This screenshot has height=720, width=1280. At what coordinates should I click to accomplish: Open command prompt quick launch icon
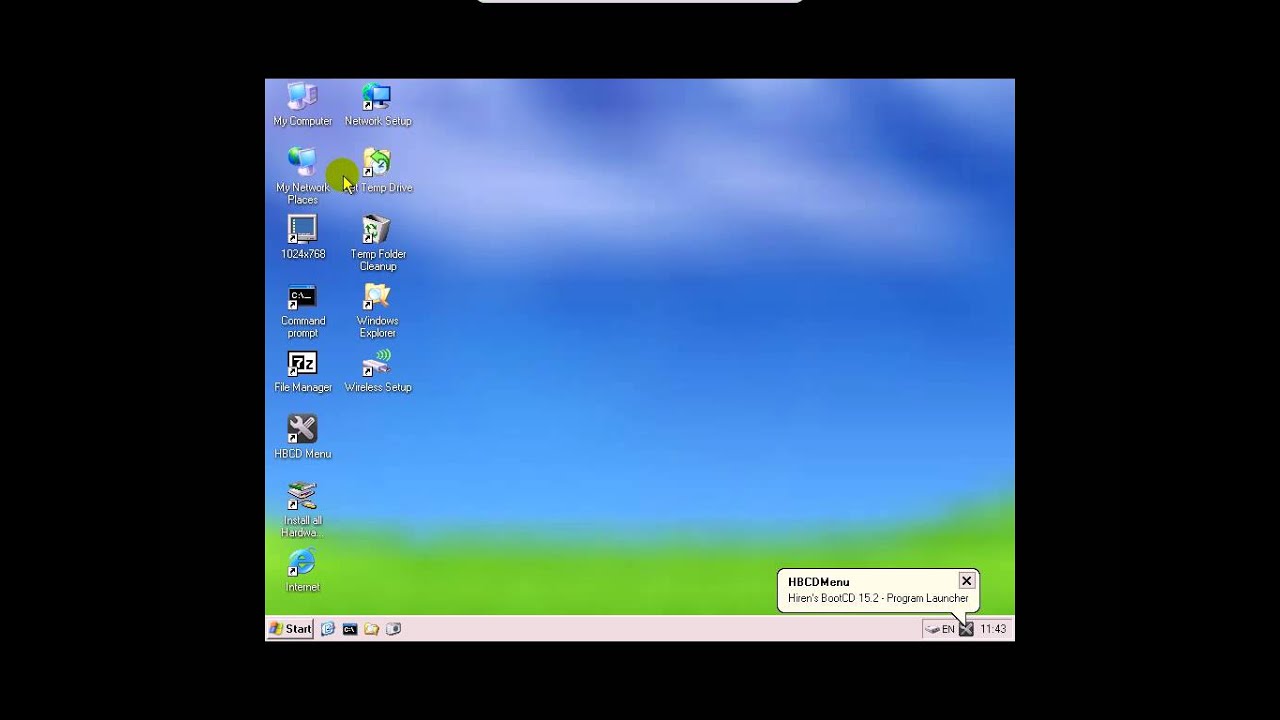pyautogui.click(x=349, y=629)
